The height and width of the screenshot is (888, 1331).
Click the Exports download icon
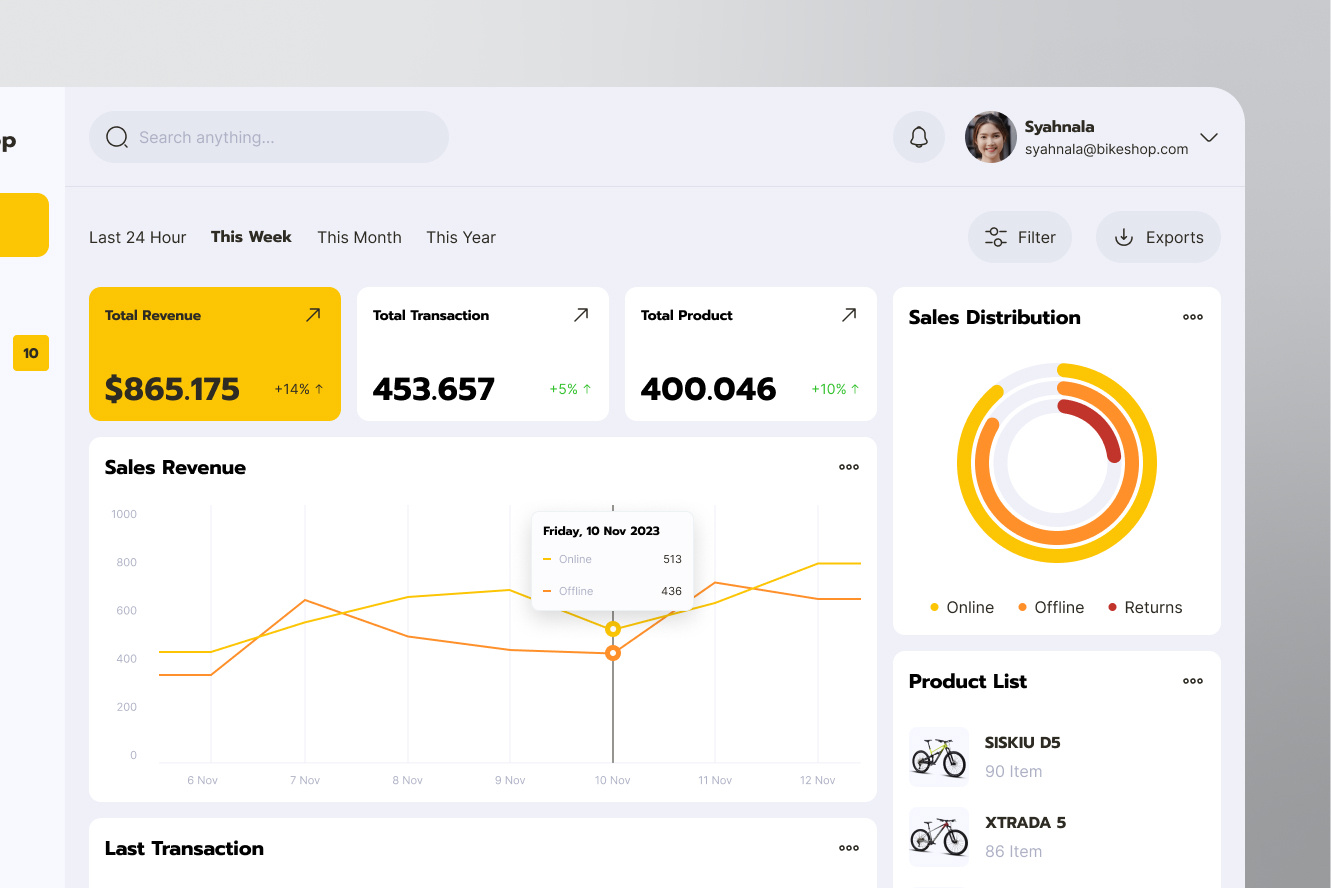pyautogui.click(x=1122, y=237)
